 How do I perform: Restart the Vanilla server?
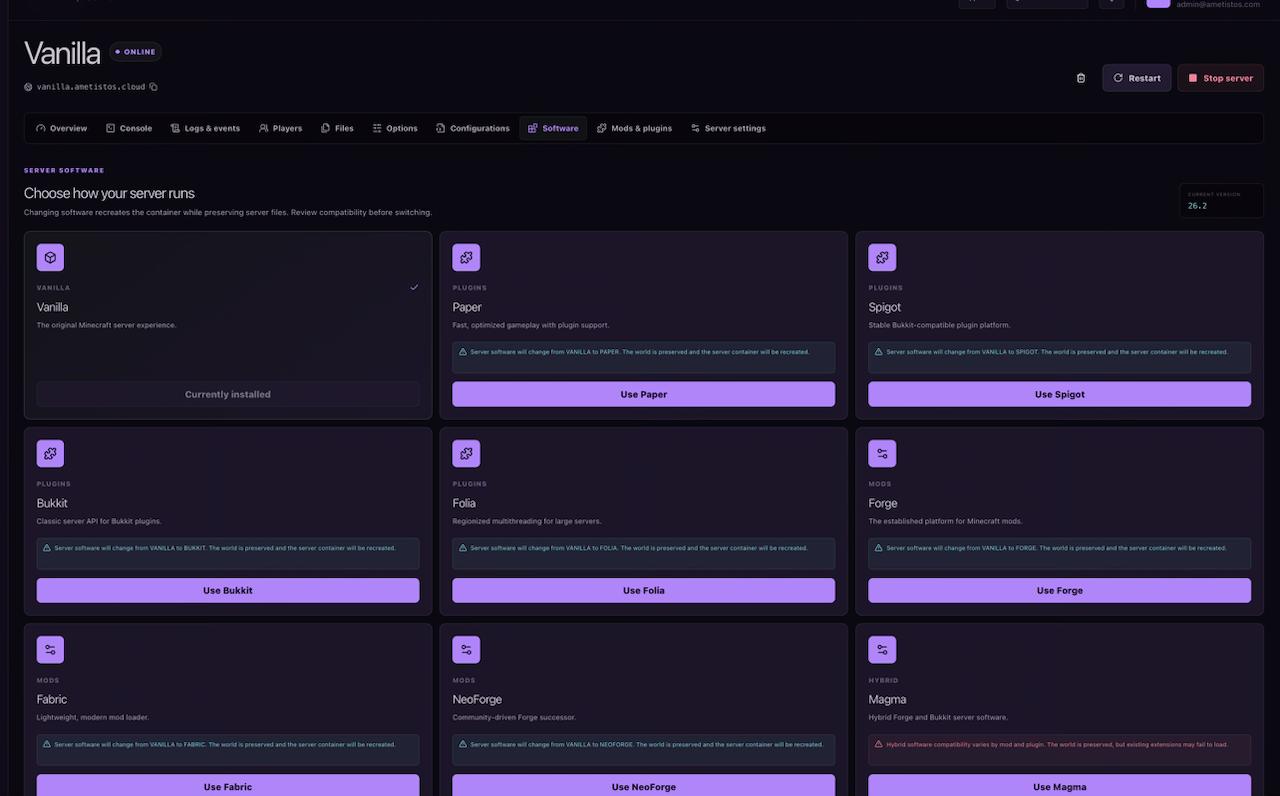(x=1137, y=78)
